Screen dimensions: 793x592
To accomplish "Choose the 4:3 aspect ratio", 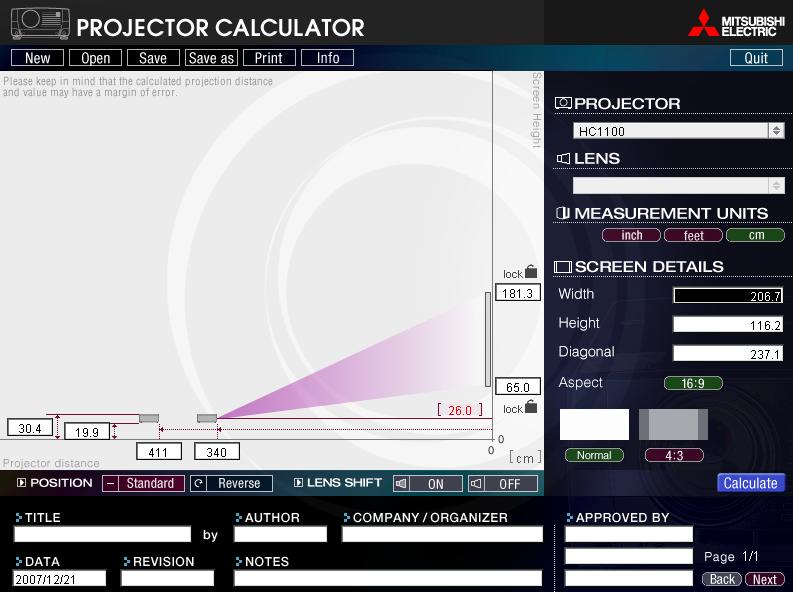I will pos(674,456).
